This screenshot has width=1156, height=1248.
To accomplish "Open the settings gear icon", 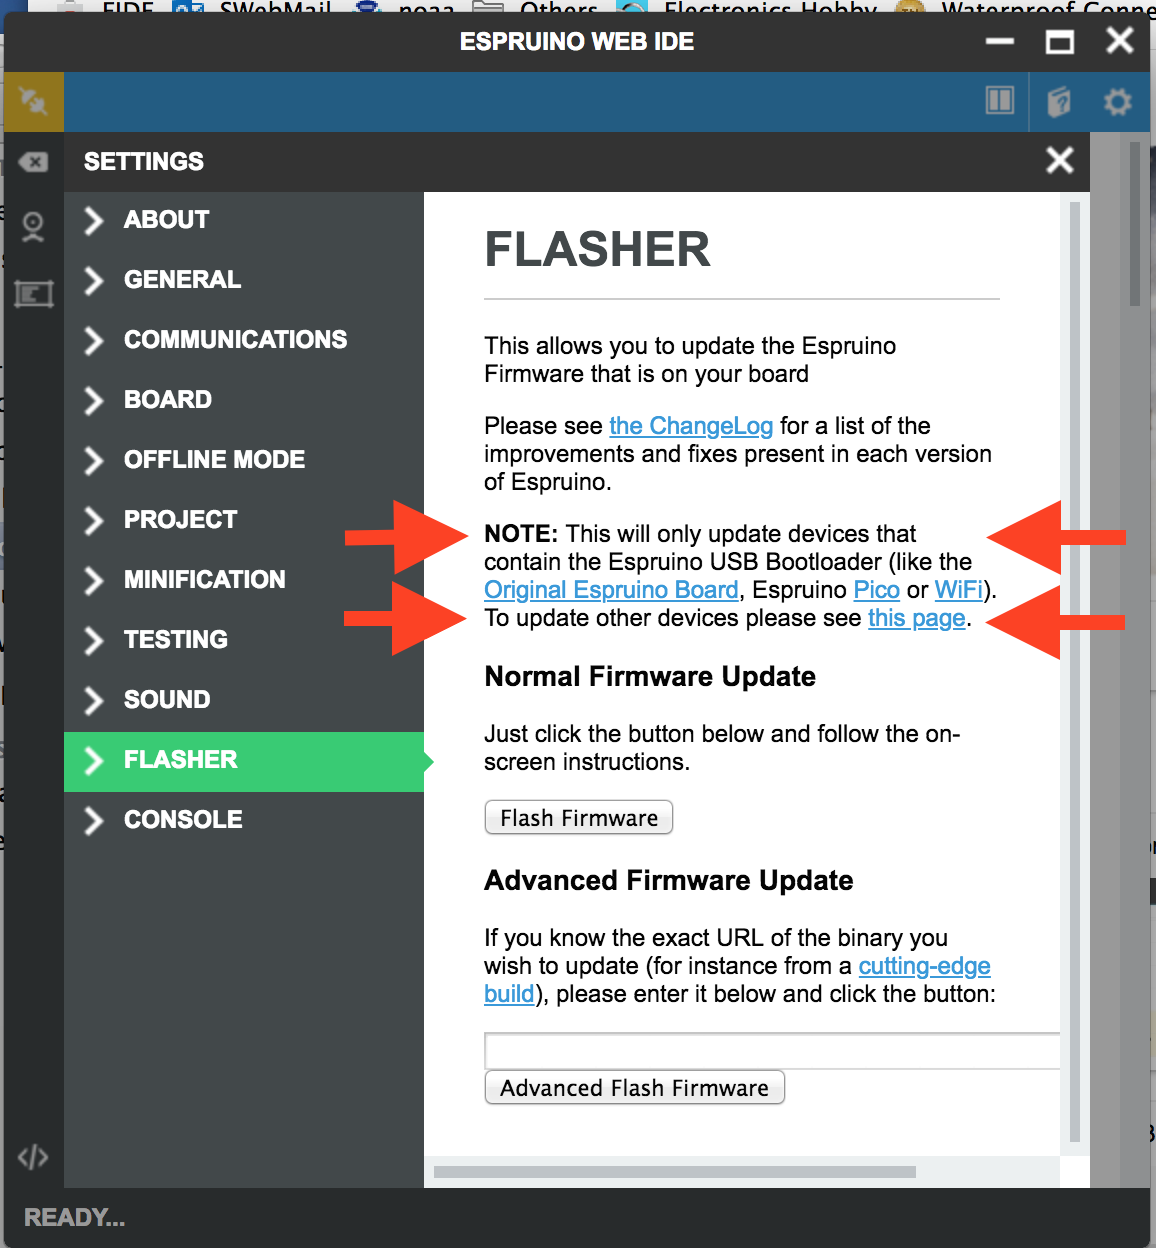I will pos(1118,101).
